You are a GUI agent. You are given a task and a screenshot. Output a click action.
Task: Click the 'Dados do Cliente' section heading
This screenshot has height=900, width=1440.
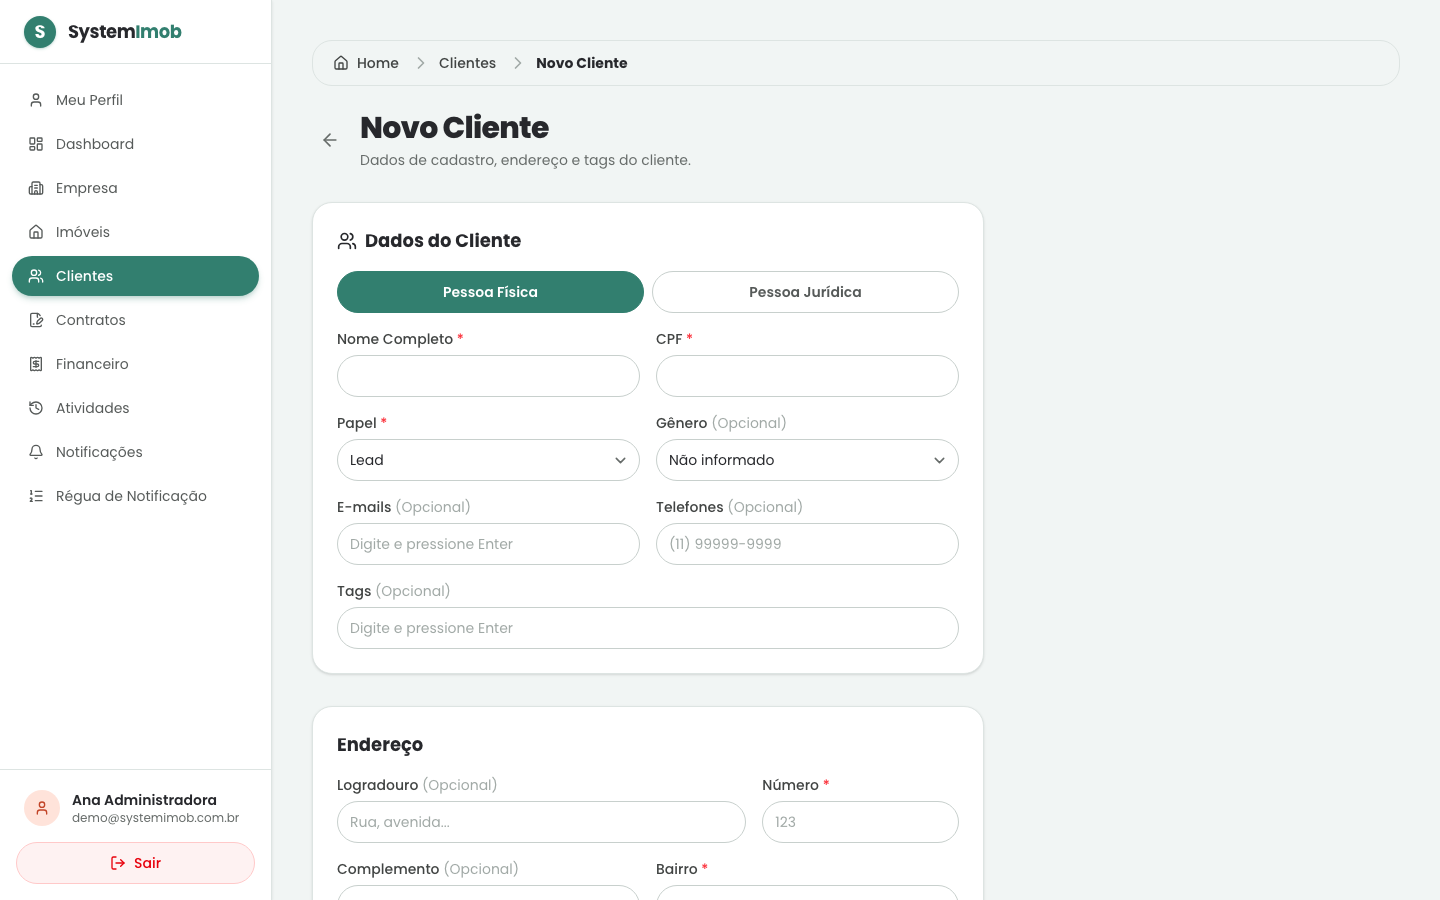(443, 241)
